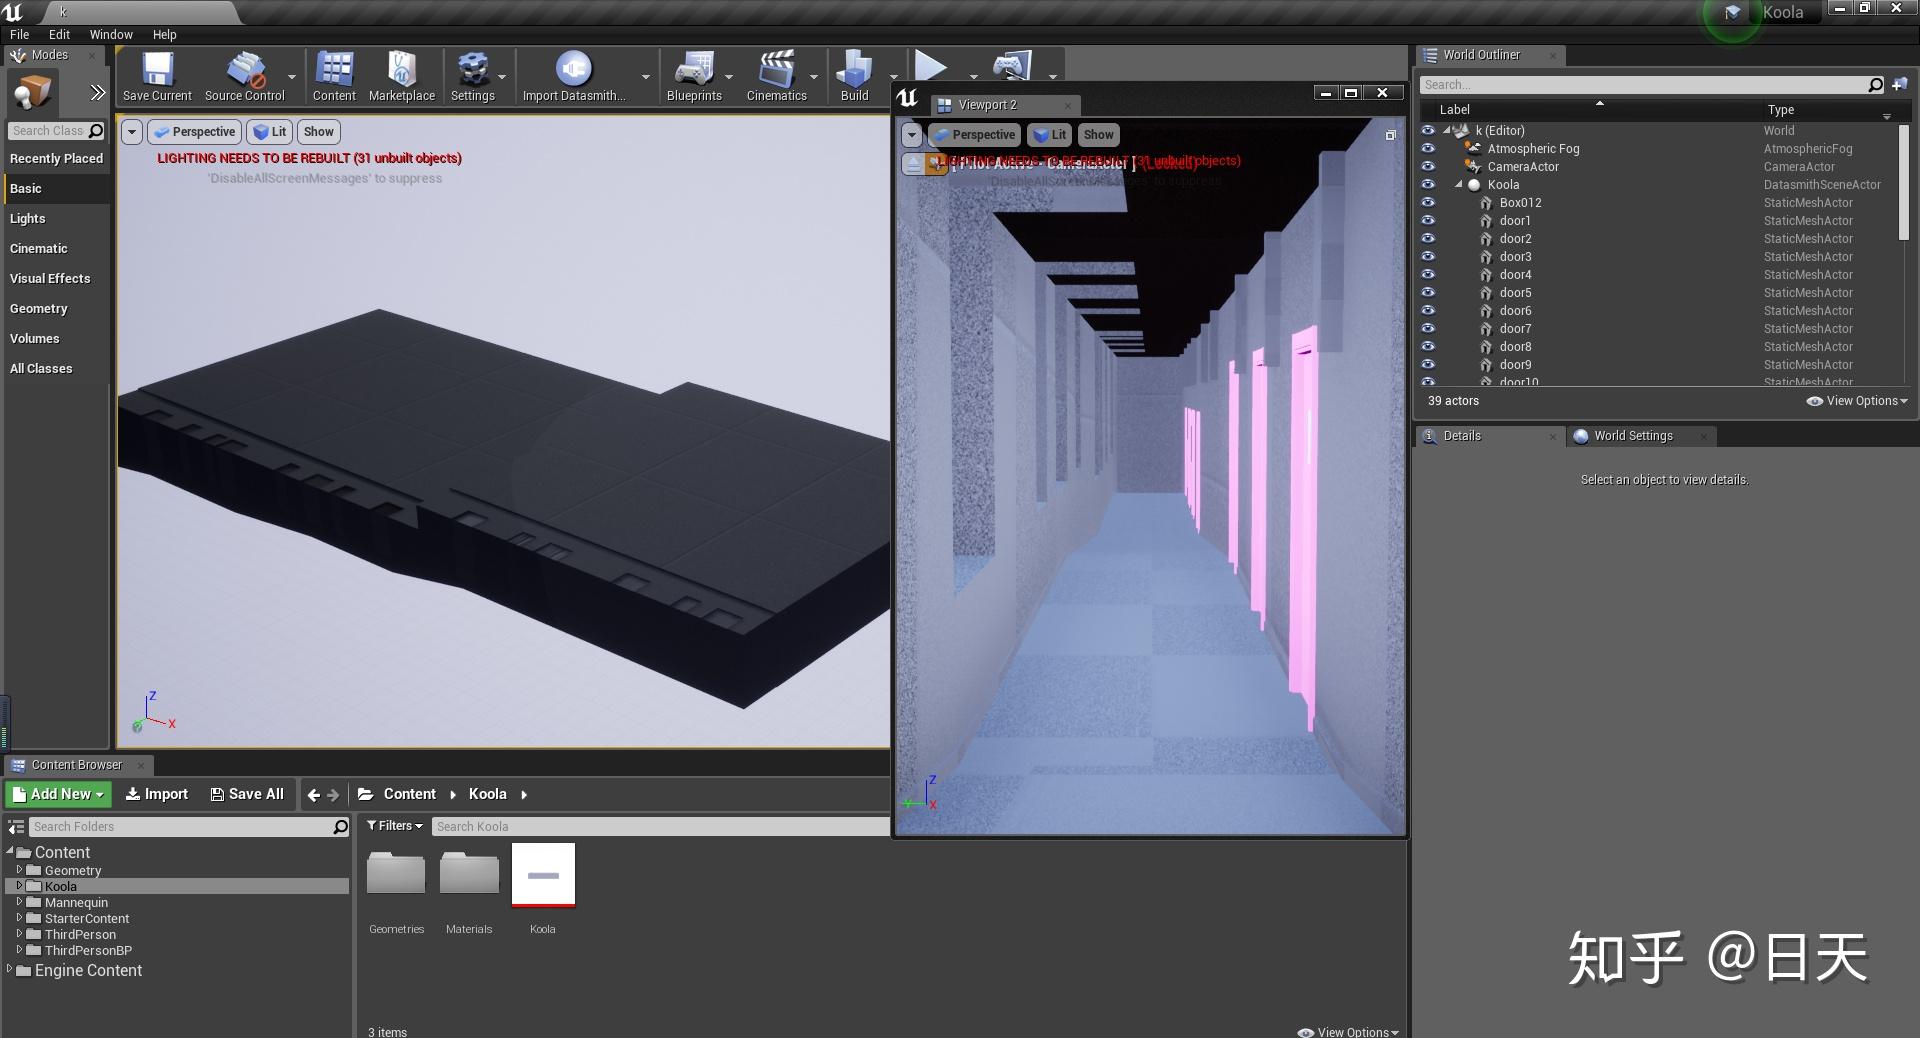Click the Play button in toolbar
Image resolution: width=1920 pixels, height=1038 pixels.
pyautogui.click(x=931, y=66)
